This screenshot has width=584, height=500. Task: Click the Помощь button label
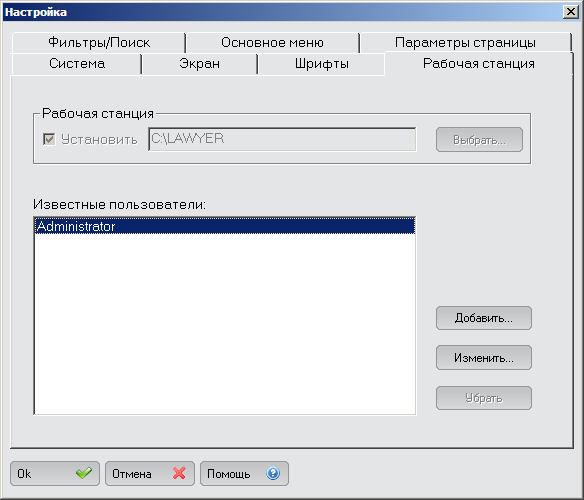point(229,474)
